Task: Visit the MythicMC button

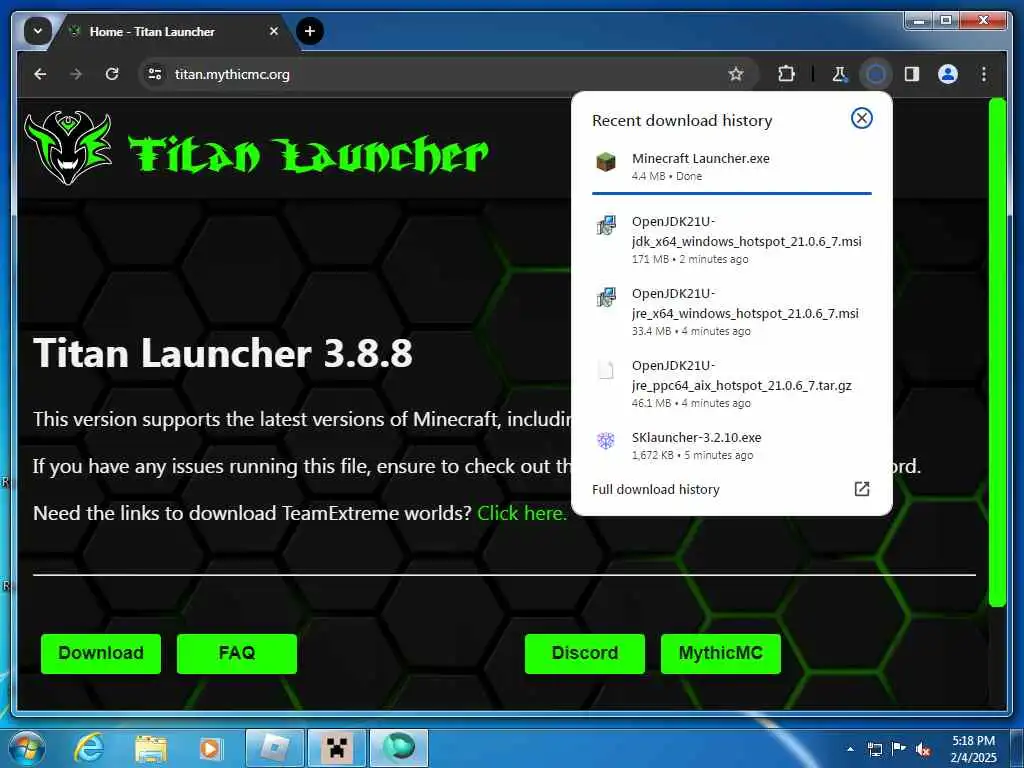Action: click(x=720, y=653)
